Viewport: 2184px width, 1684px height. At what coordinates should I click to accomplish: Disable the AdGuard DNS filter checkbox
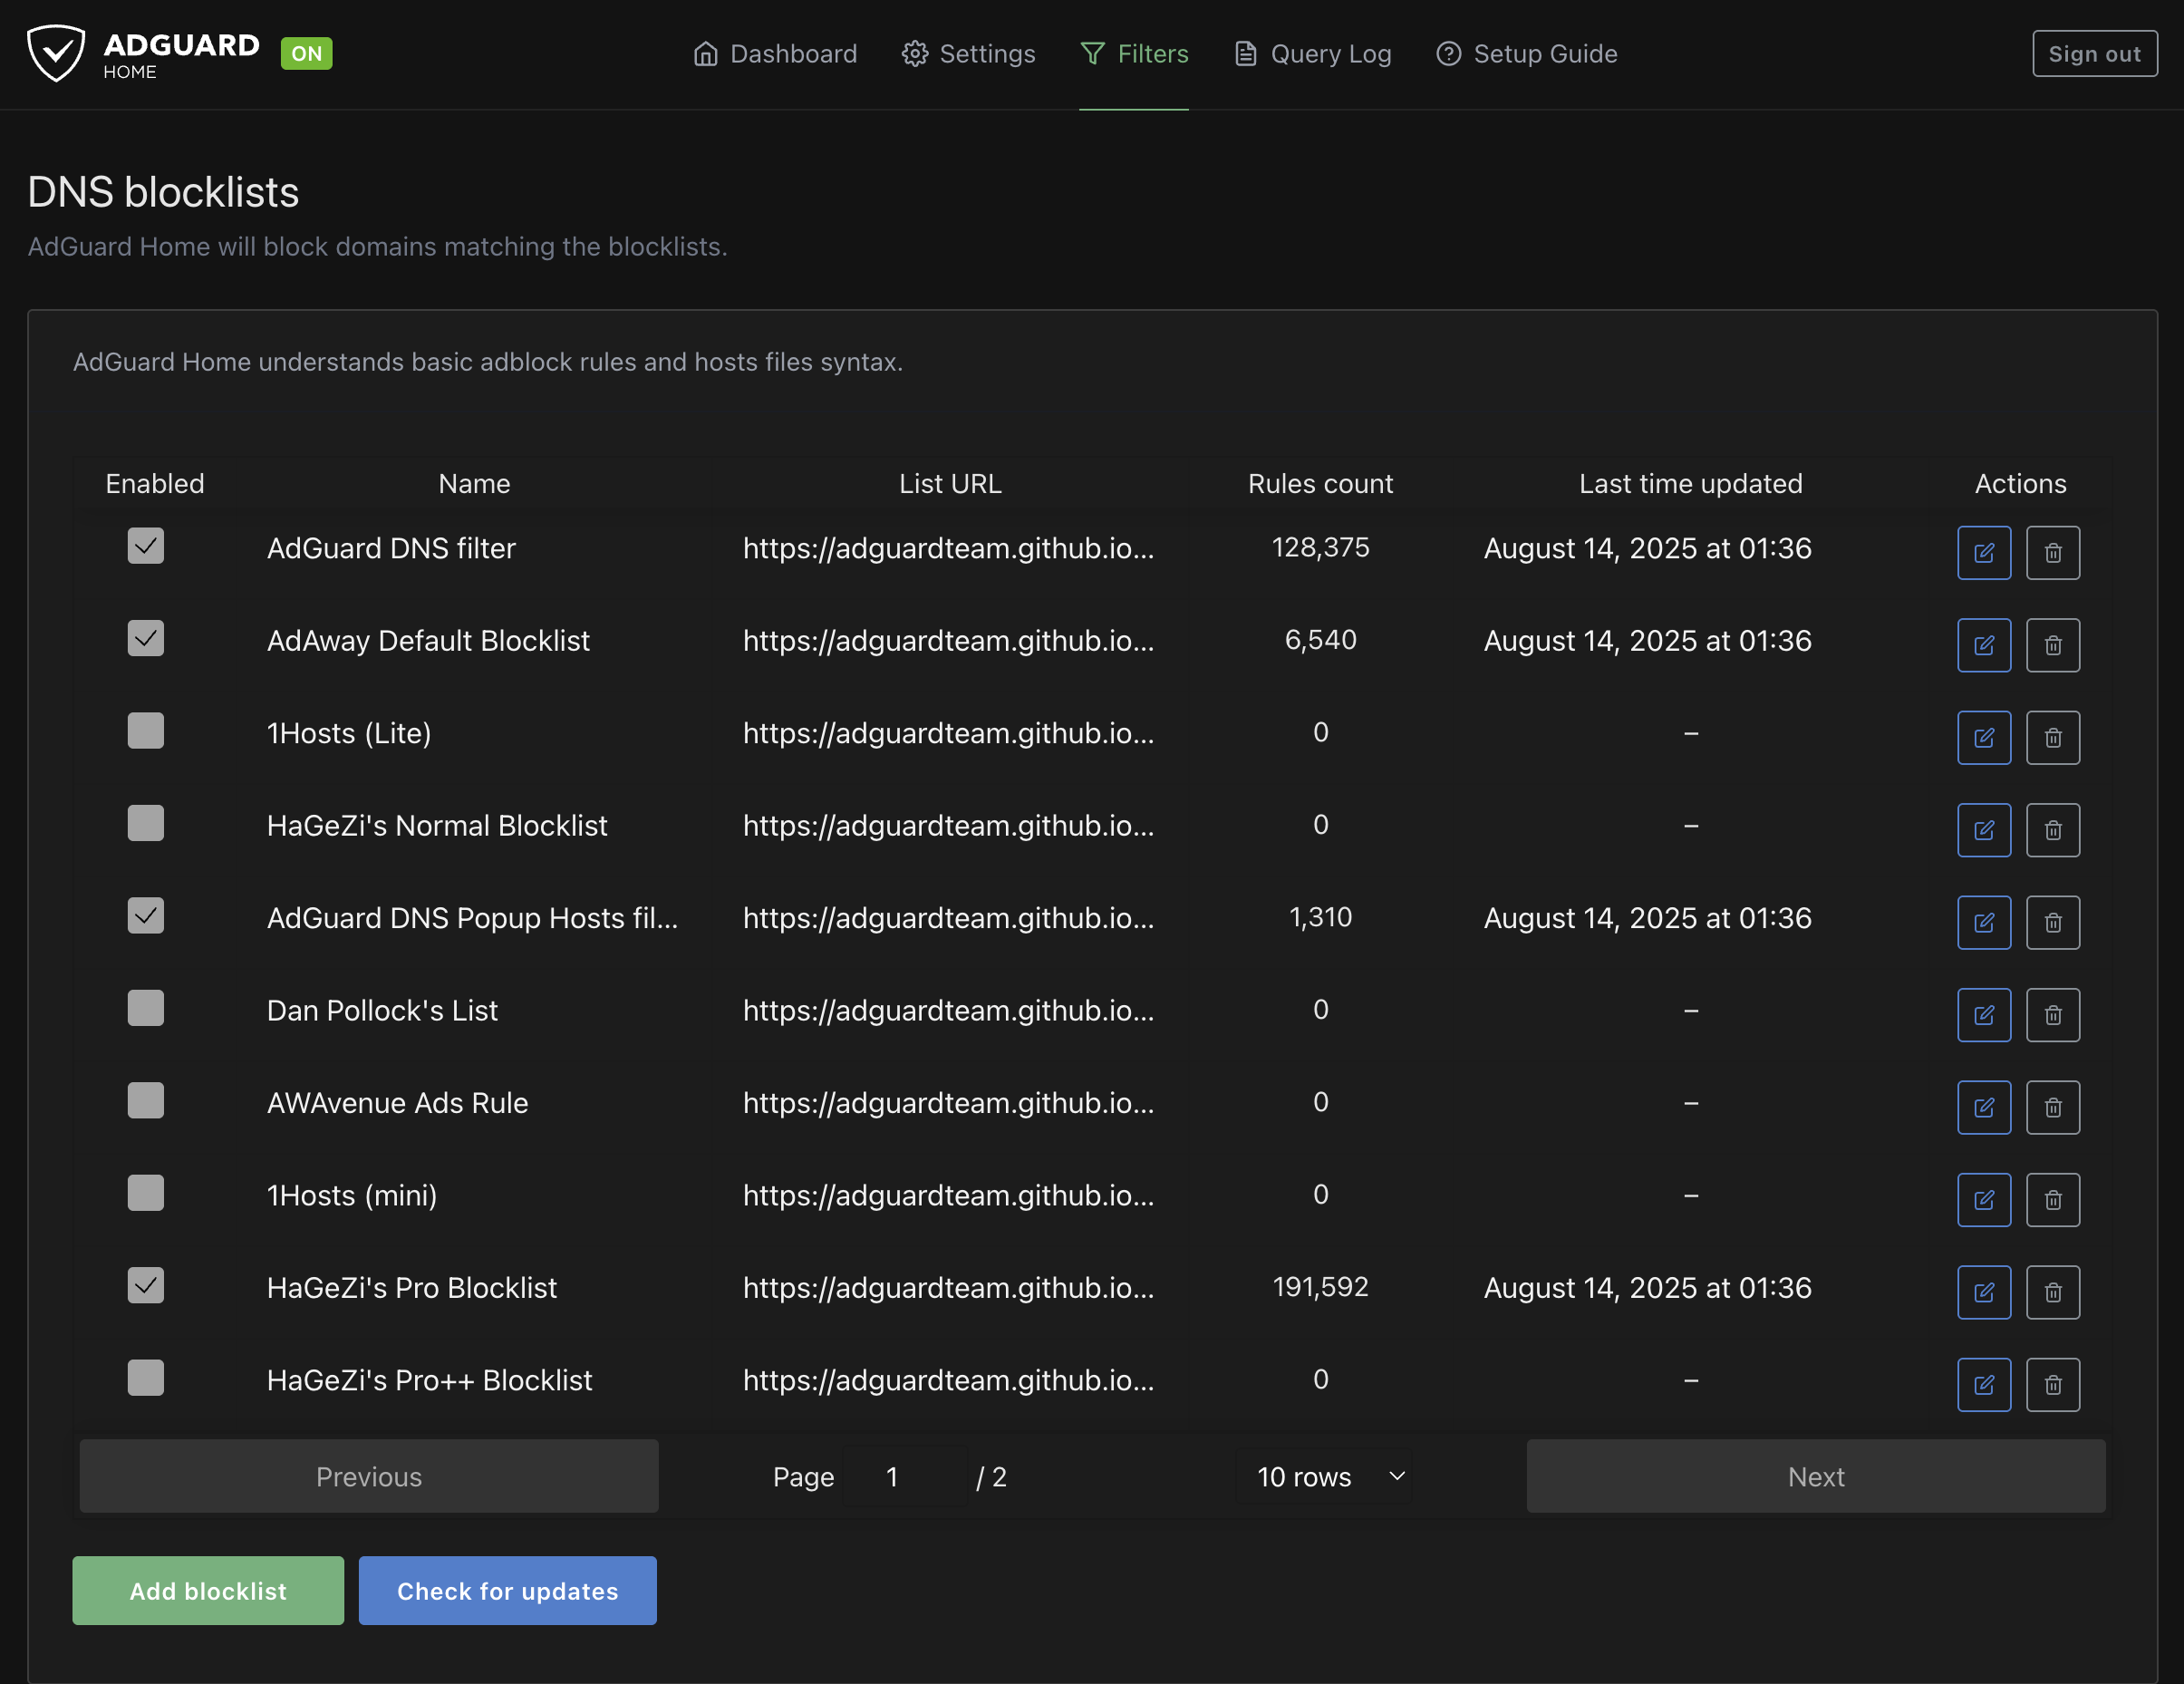[x=145, y=546]
